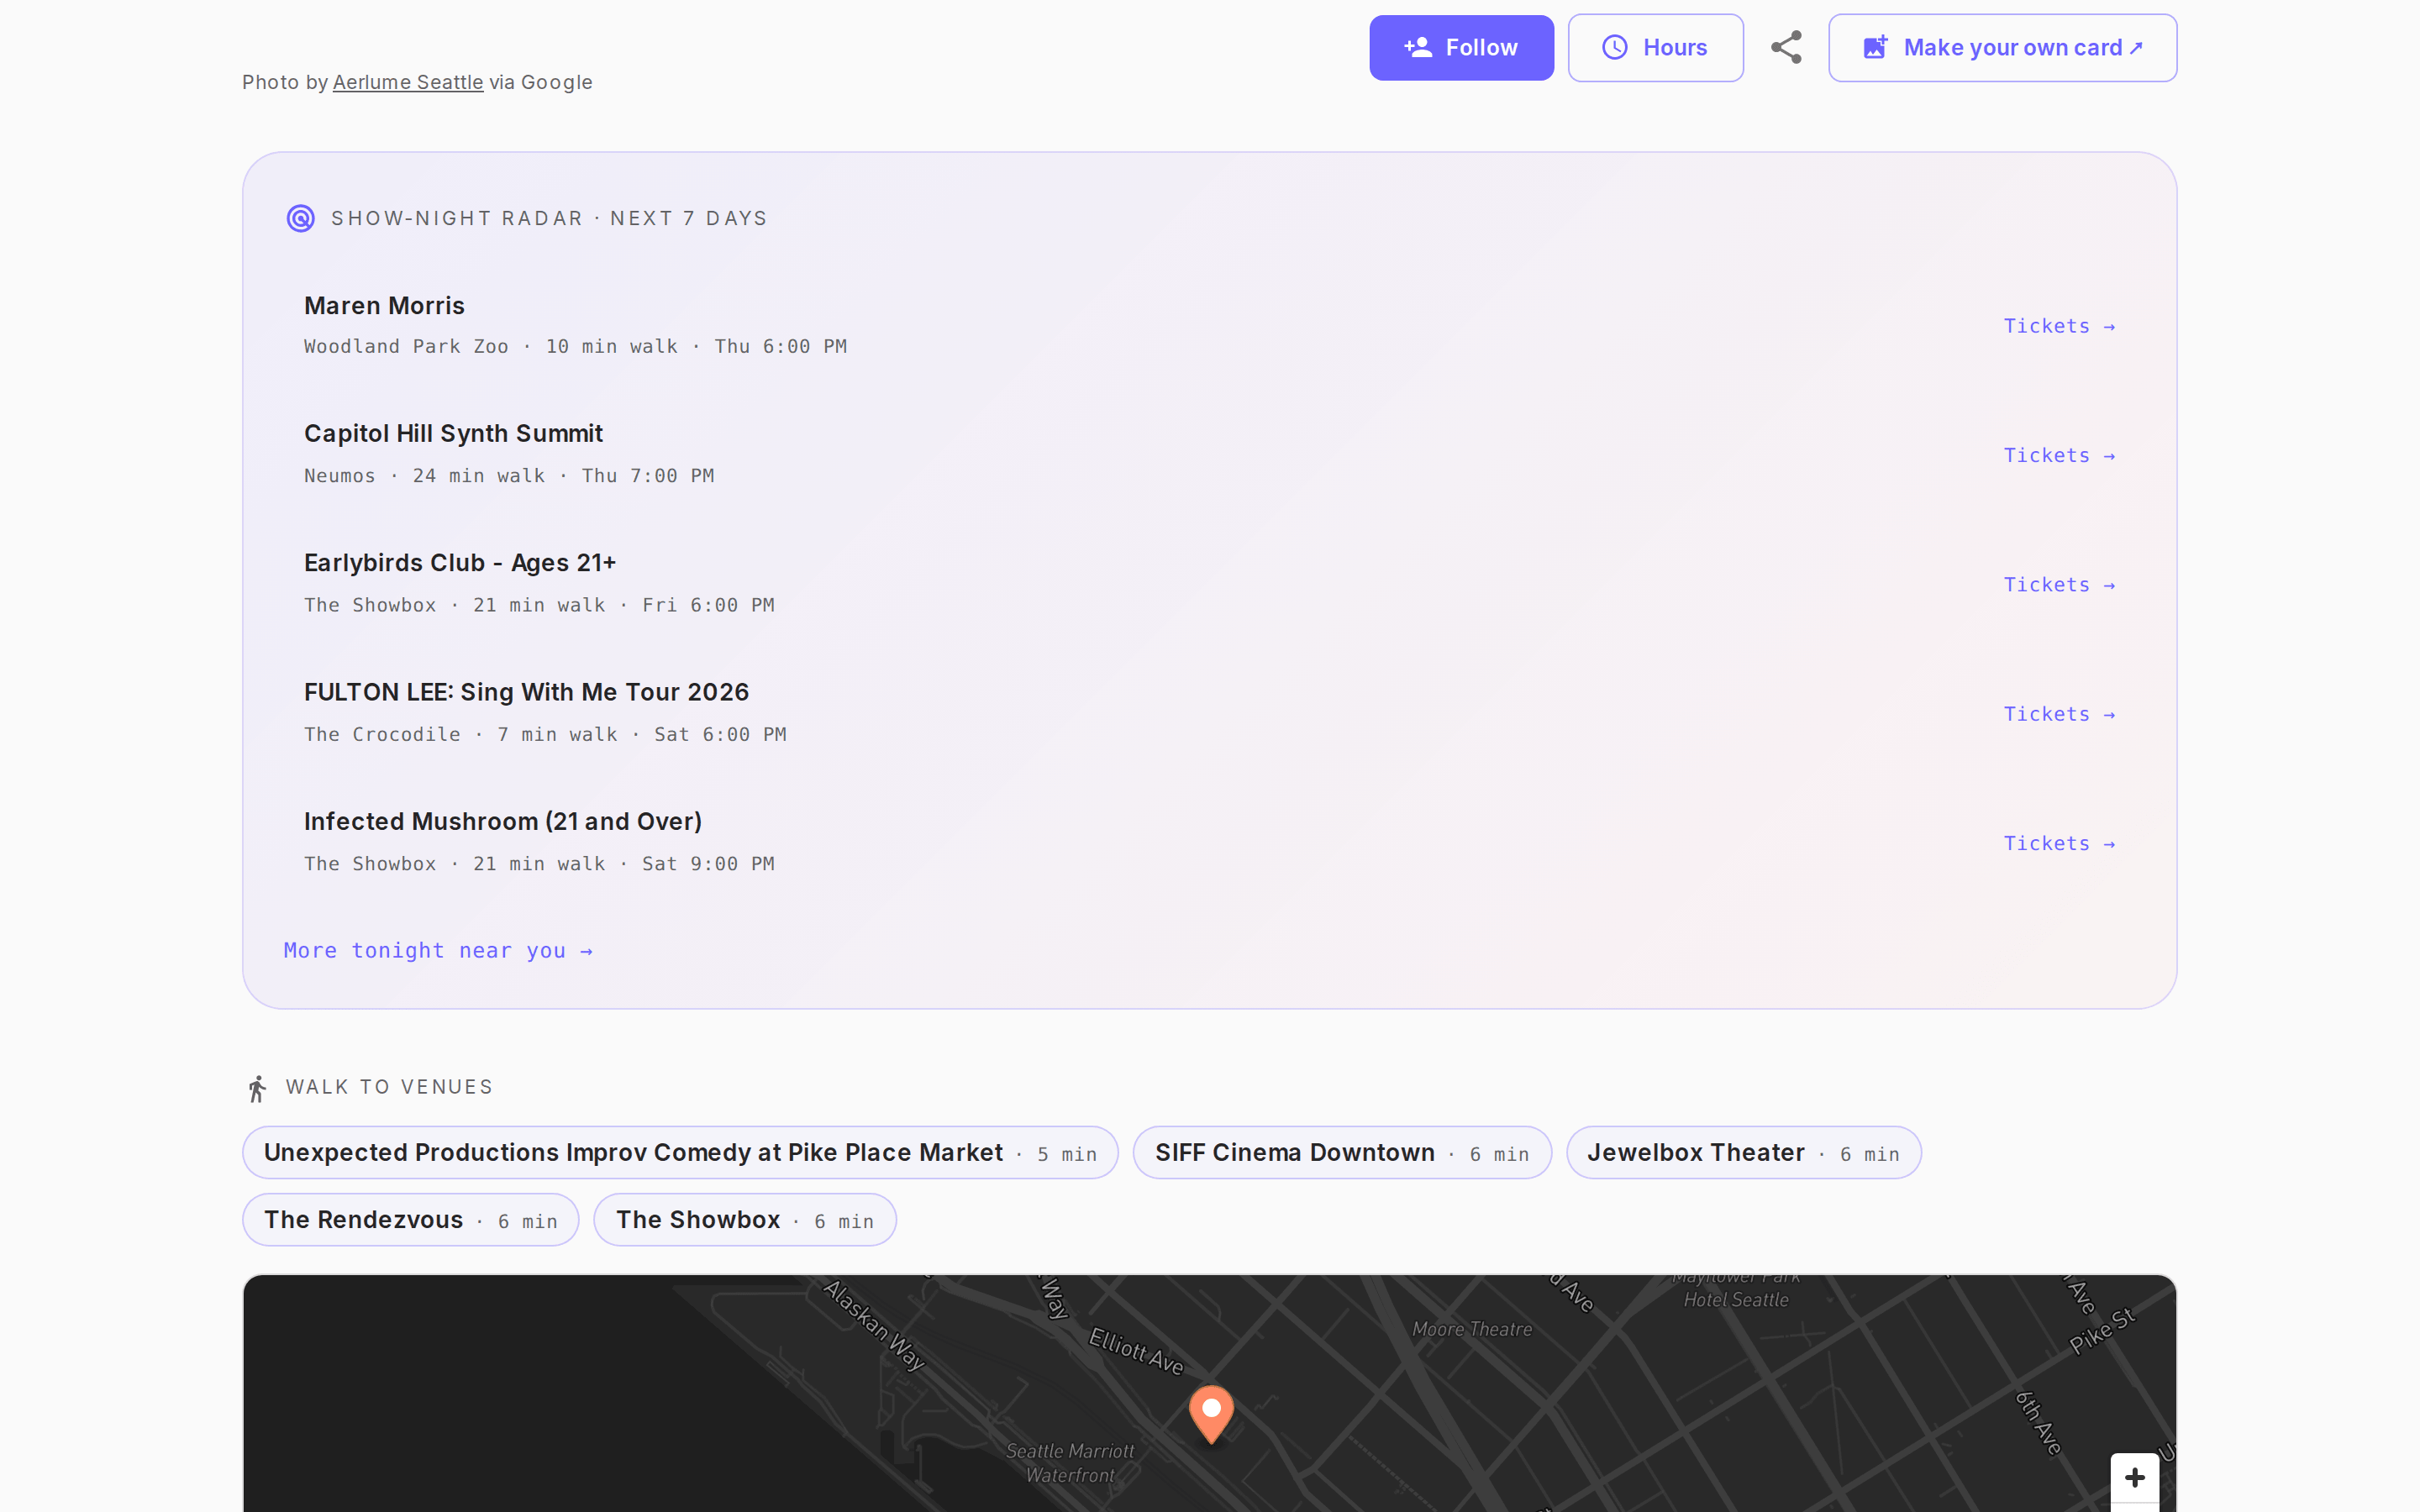Open the Hours button with clock icon
This screenshot has width=2420, height=1512.
click(1655, 47)
